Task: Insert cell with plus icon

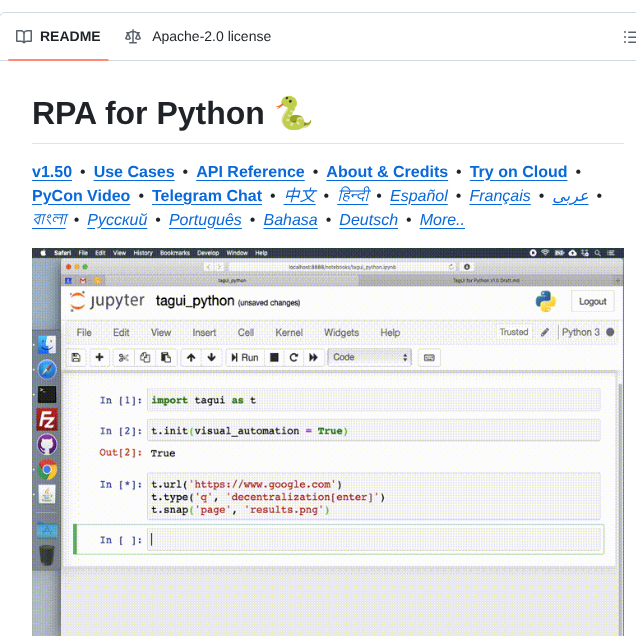Action: point(99,357)
